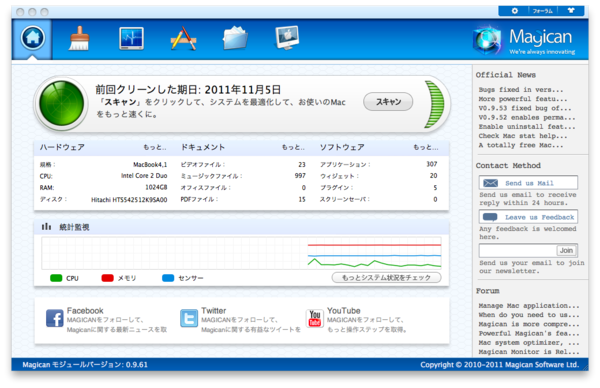Image resolution: width=600 pixels, height=388 pixels.
Task: Click the スキャン button
Action: 388,102
